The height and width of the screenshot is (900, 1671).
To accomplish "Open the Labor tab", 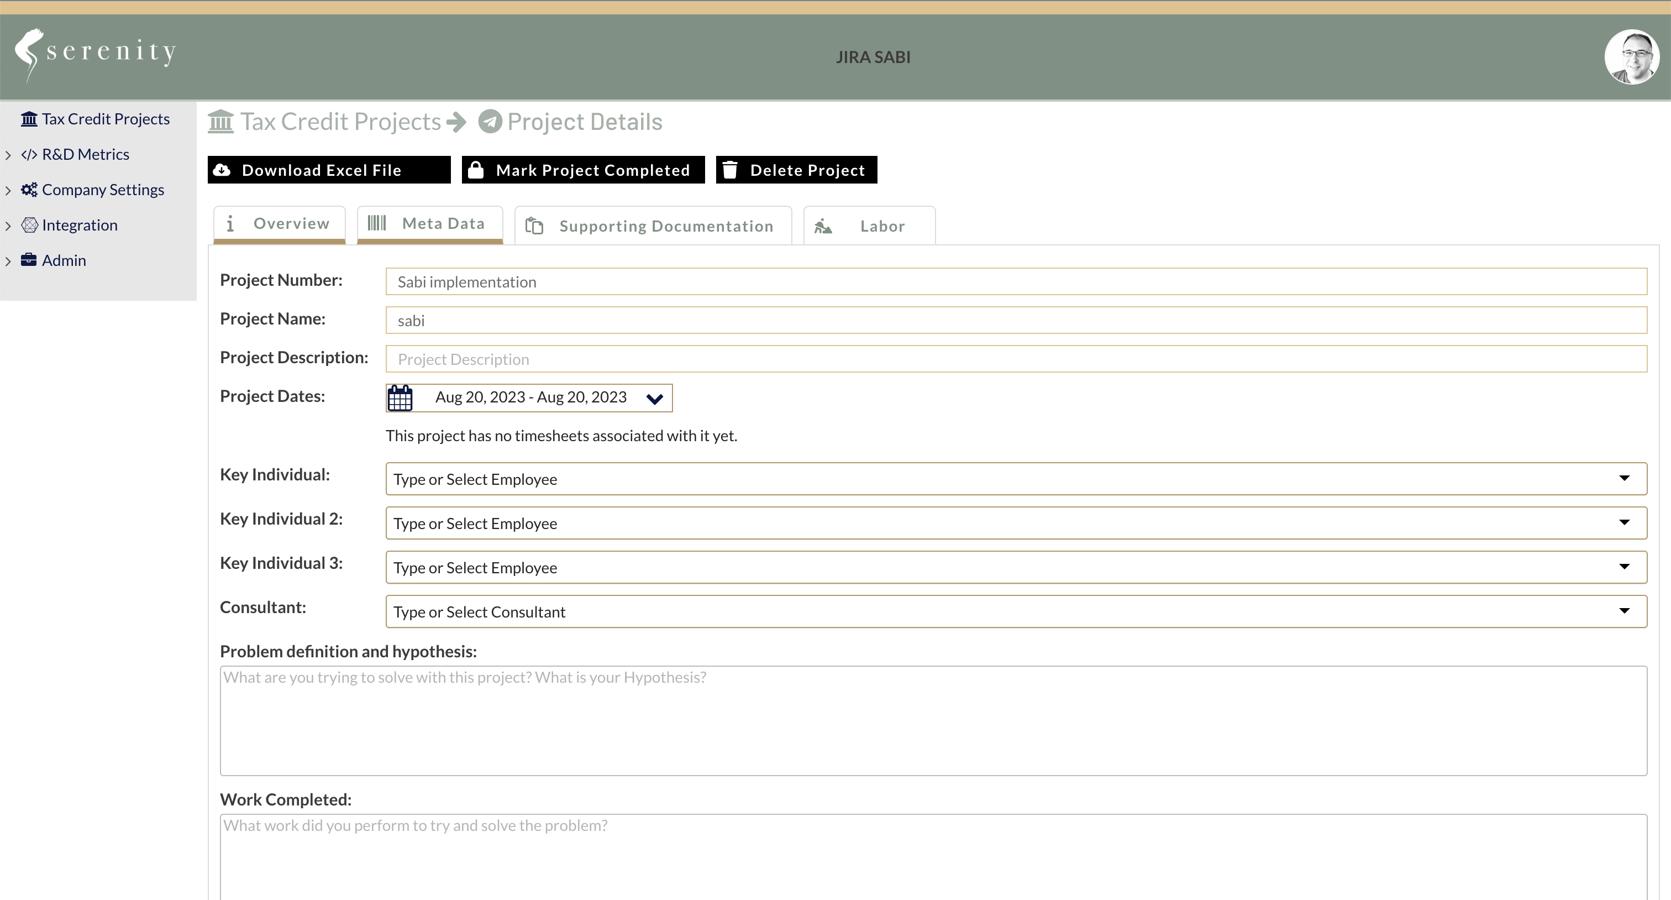I will click(x=869, y=226).
